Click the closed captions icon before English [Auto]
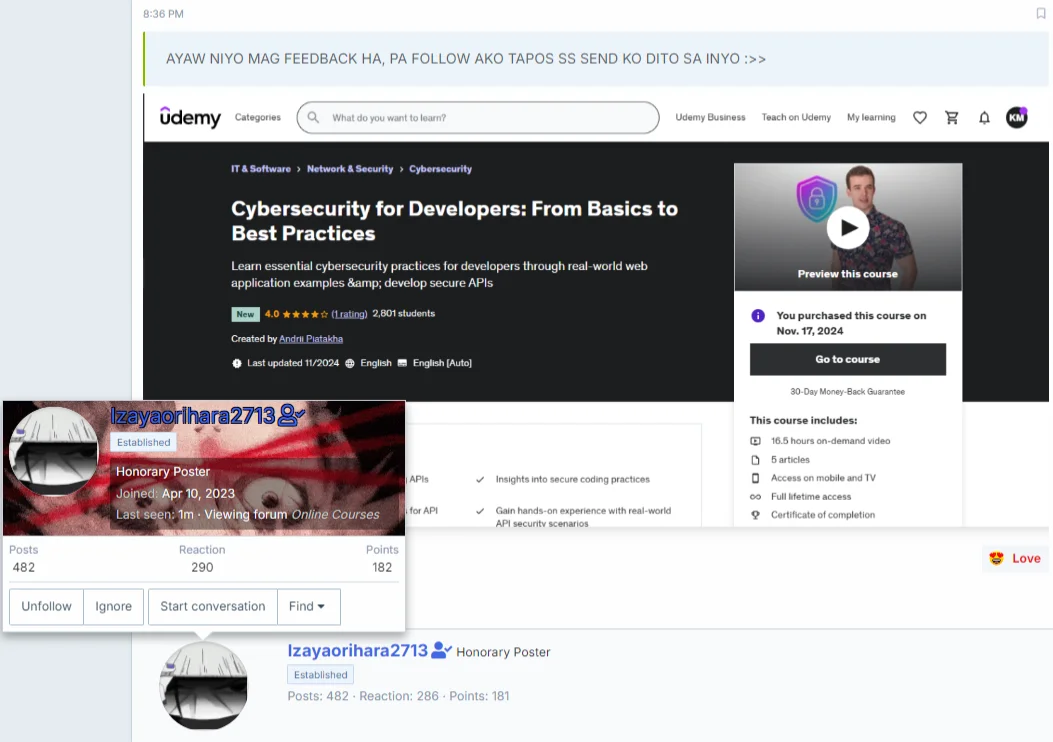 coord(402,363)
